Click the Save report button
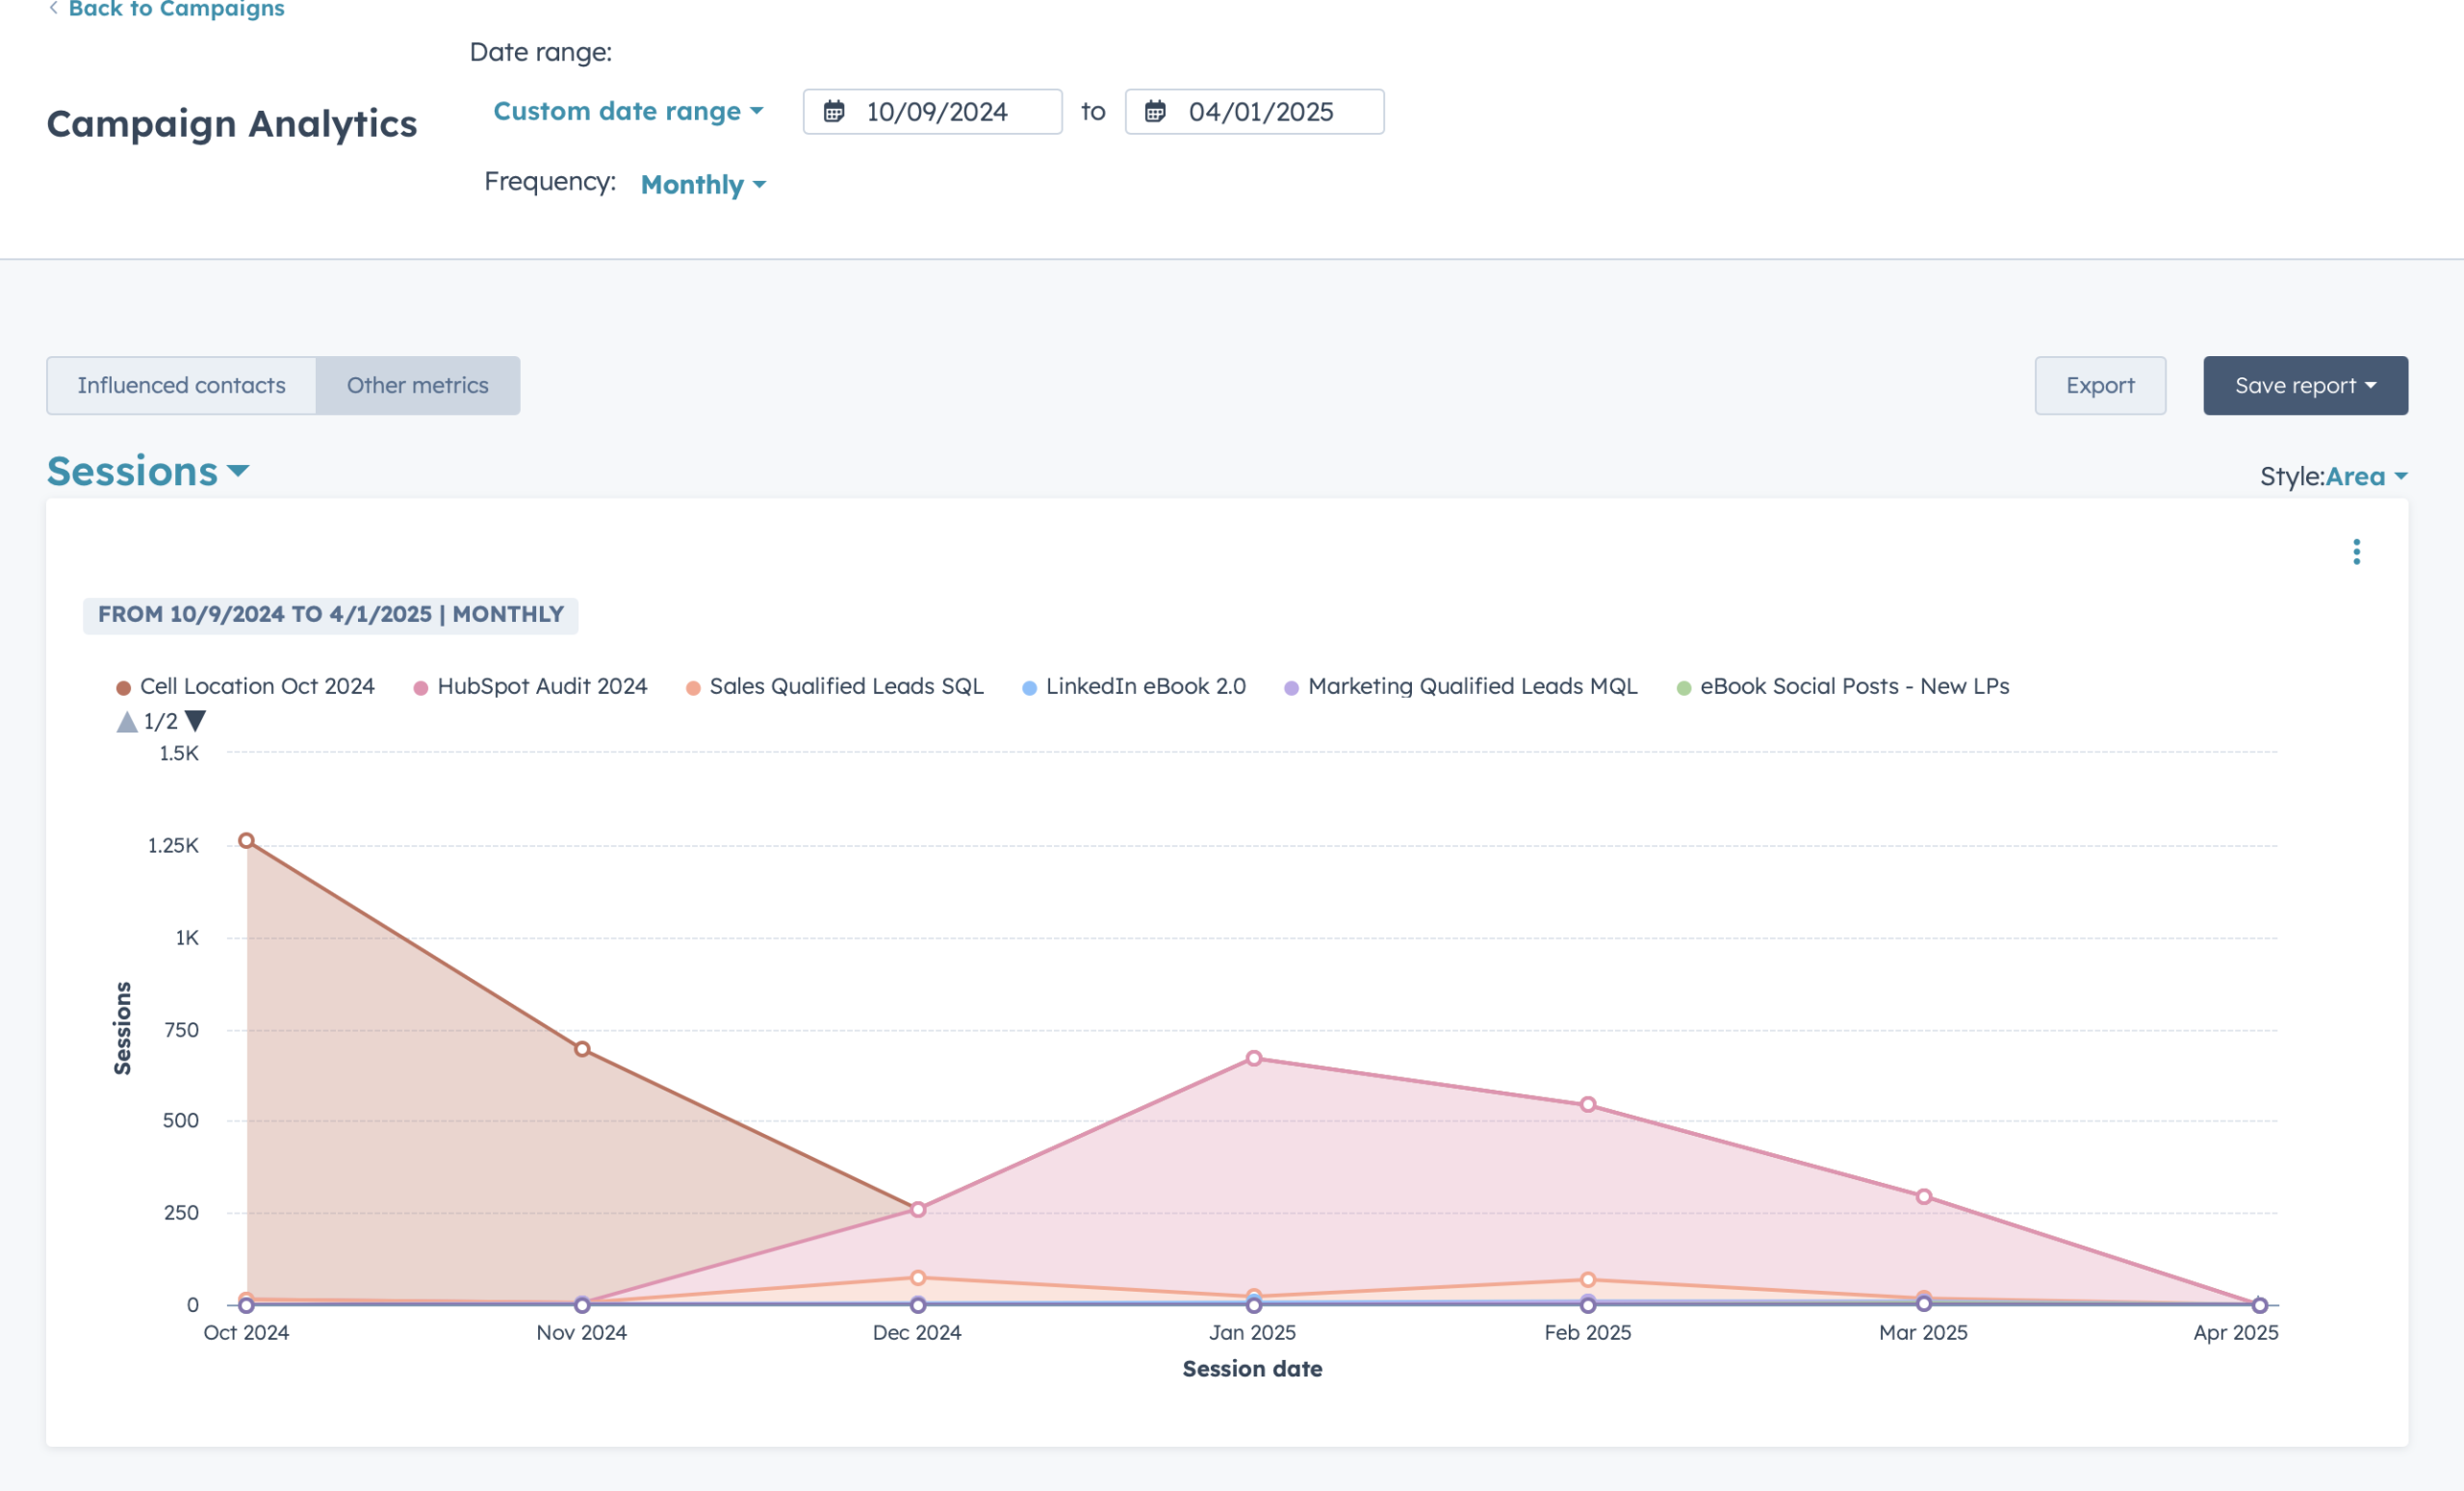Screen dimensions: 2464x1491 click(x=2304, y=385)
